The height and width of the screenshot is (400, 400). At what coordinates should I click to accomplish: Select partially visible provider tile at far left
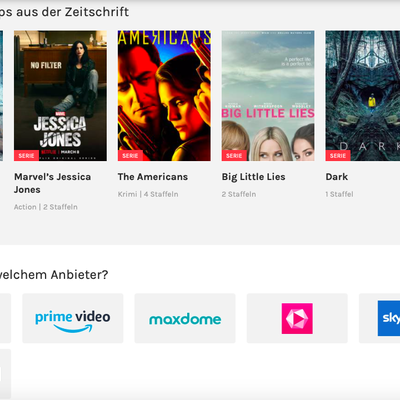[5, 318]
